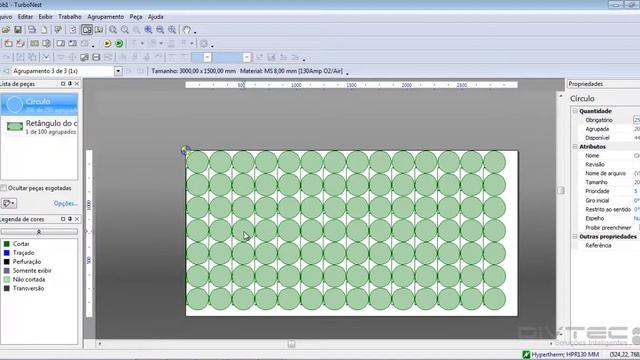Open the Agrupamento menu
Screen dimensions: 640x360
105,17
